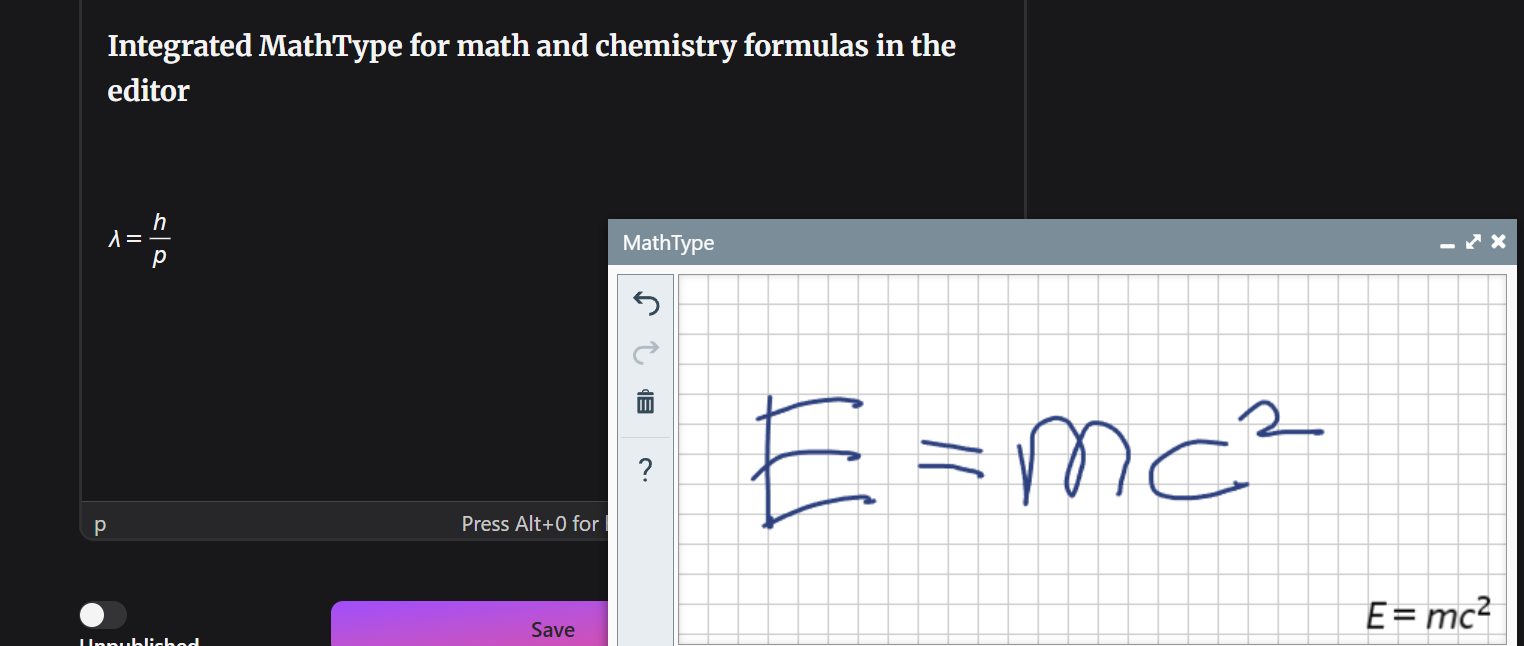Viewport: 1524px width, 646px height.
Task: Maximize the MathType dialog to fullscreen
Action: pos(1473,242)
